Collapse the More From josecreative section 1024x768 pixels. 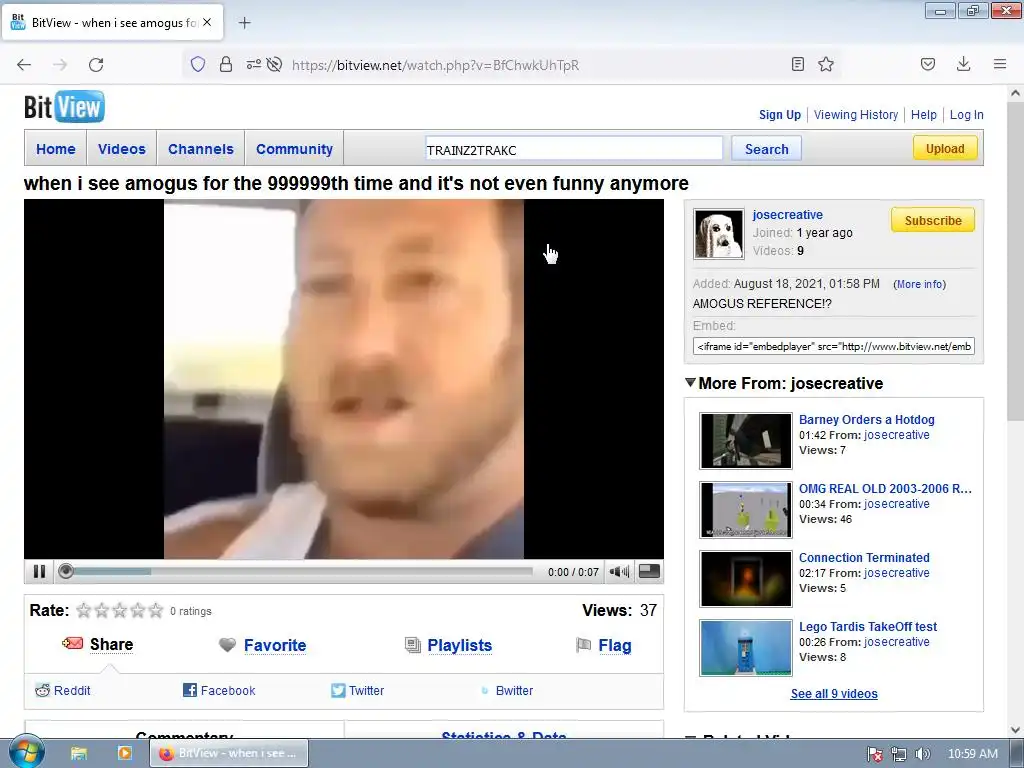coord(690,382)
